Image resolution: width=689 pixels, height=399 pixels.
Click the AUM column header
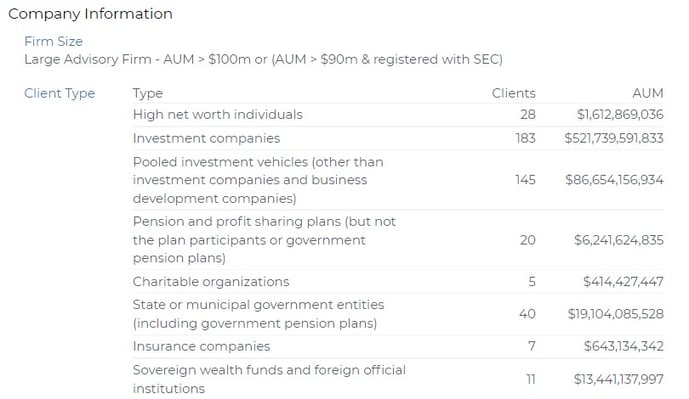point(648,93)
